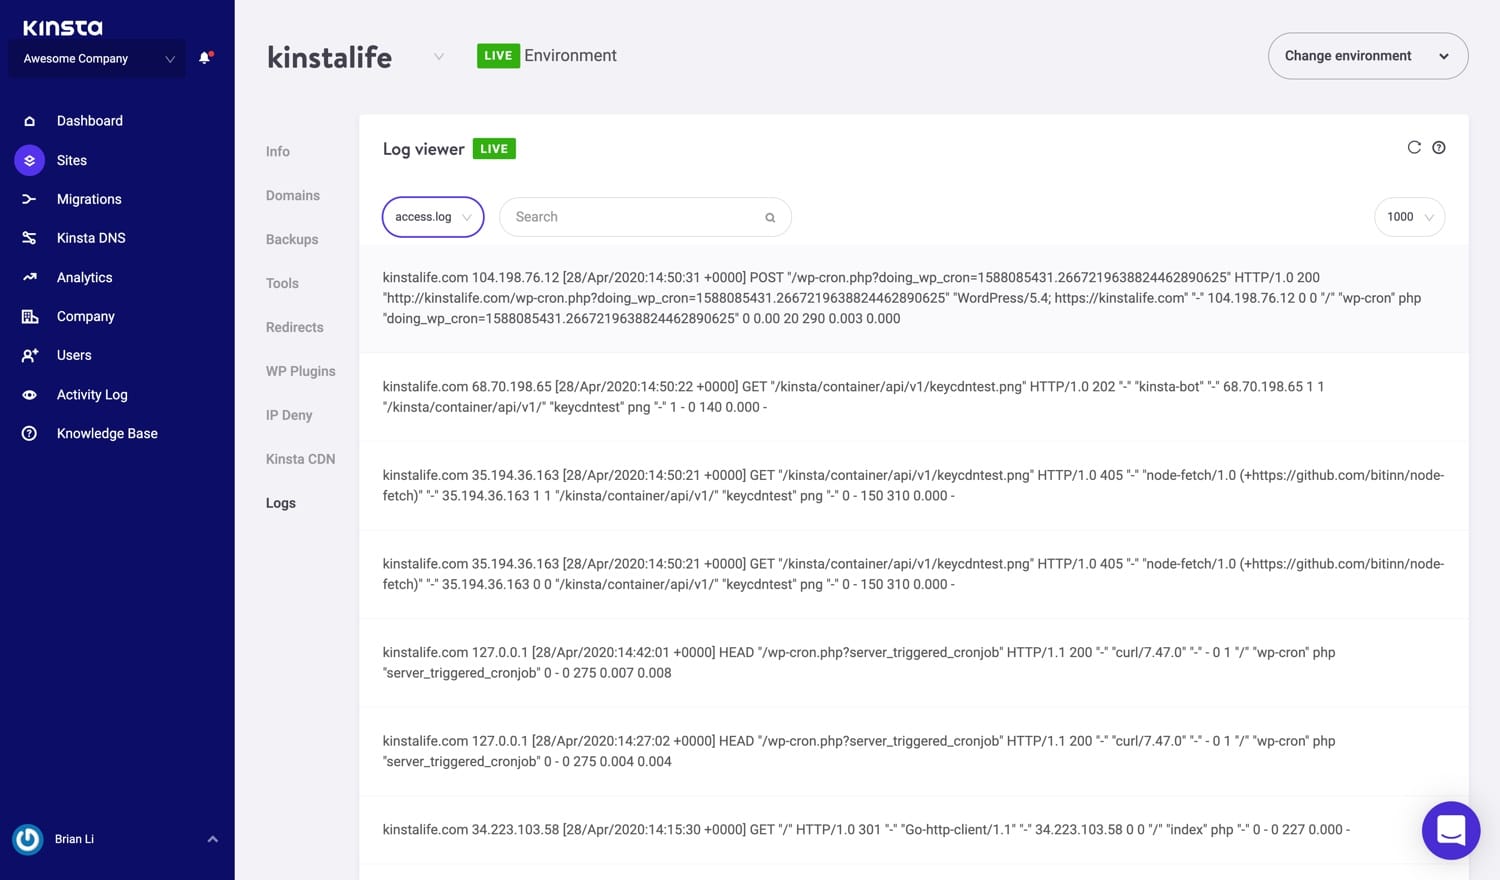Click the Analytics chart icon
Screen dimensions: 1500x880
pos(29,277)
